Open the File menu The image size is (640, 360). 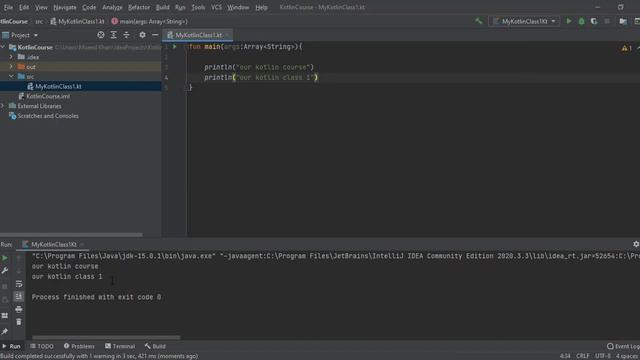[8, 7]
